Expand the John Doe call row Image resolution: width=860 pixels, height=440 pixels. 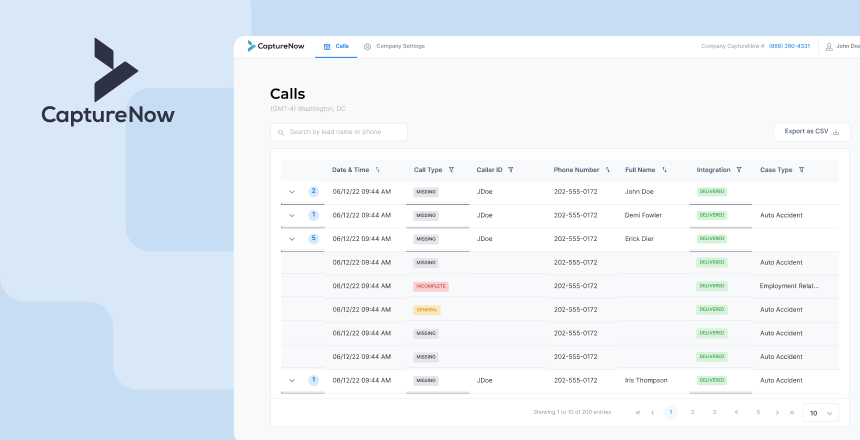(x=292, y=191)
